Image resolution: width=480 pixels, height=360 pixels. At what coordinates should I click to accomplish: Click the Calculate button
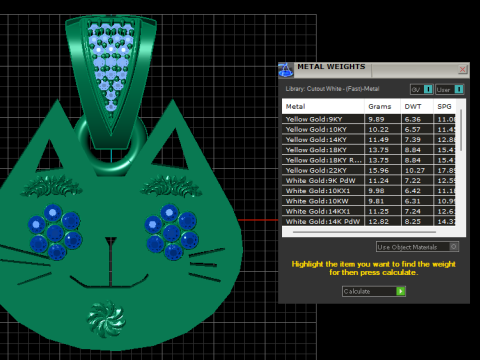pos(374,291)
